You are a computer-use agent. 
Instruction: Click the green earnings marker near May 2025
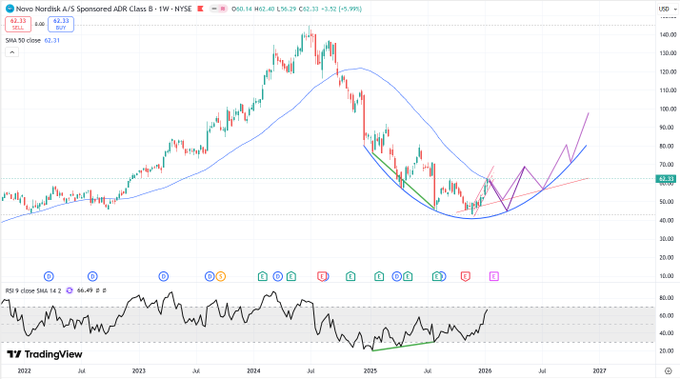408,276
